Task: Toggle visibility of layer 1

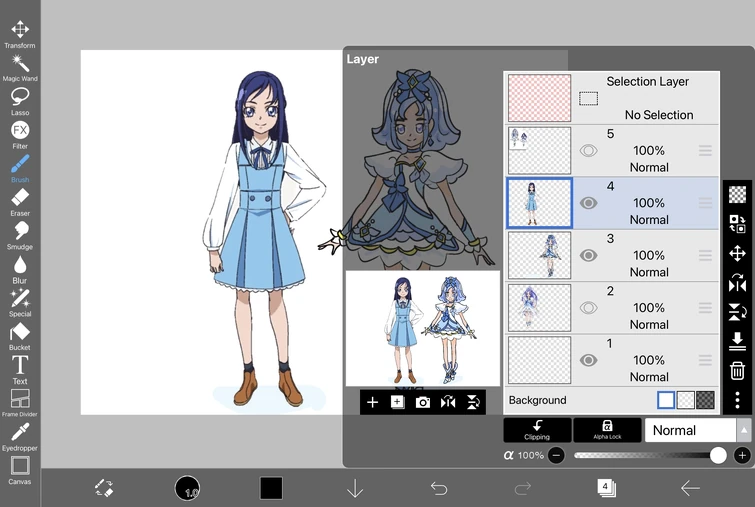Action: (588, 360)
